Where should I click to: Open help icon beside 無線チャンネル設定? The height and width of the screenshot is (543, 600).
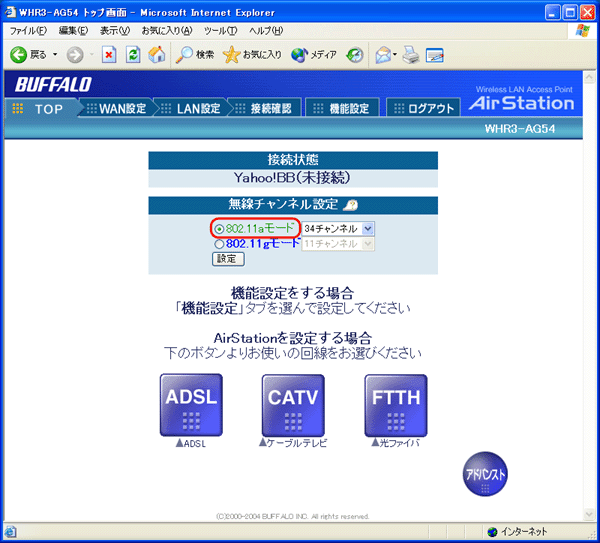click(351, 205)
